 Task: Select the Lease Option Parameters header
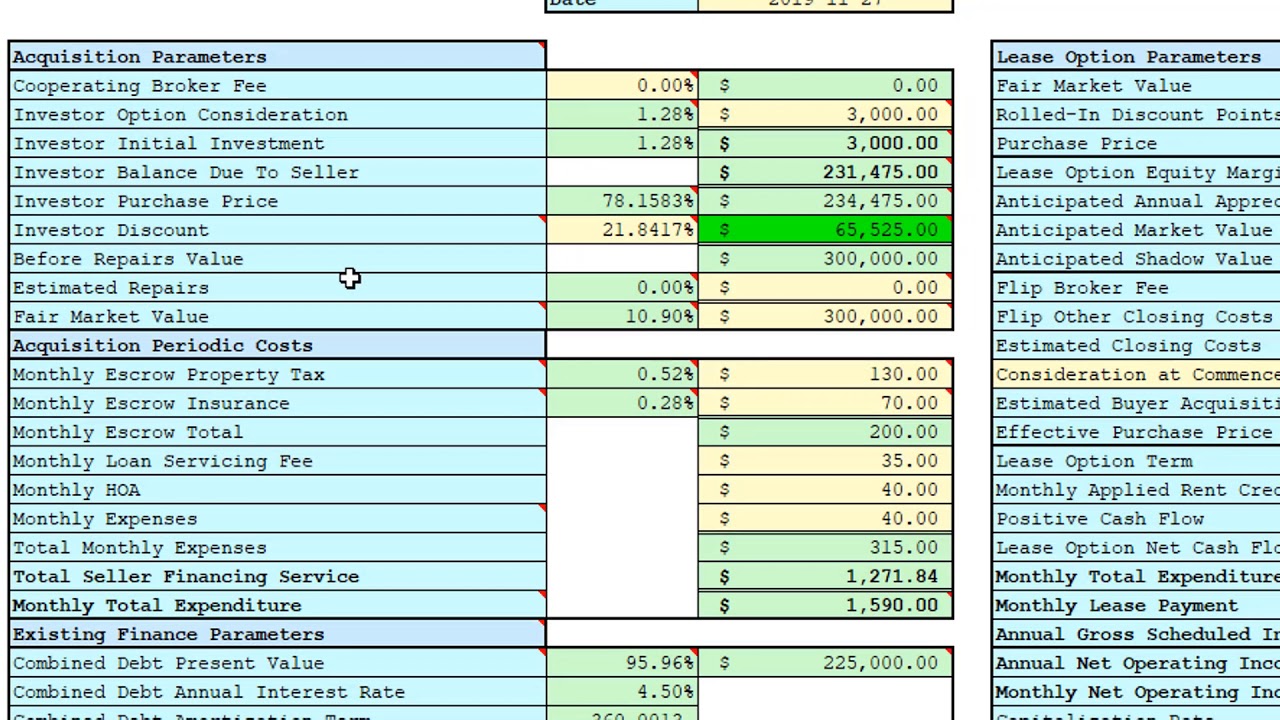pyautogui.click(x=1136, y=57)
